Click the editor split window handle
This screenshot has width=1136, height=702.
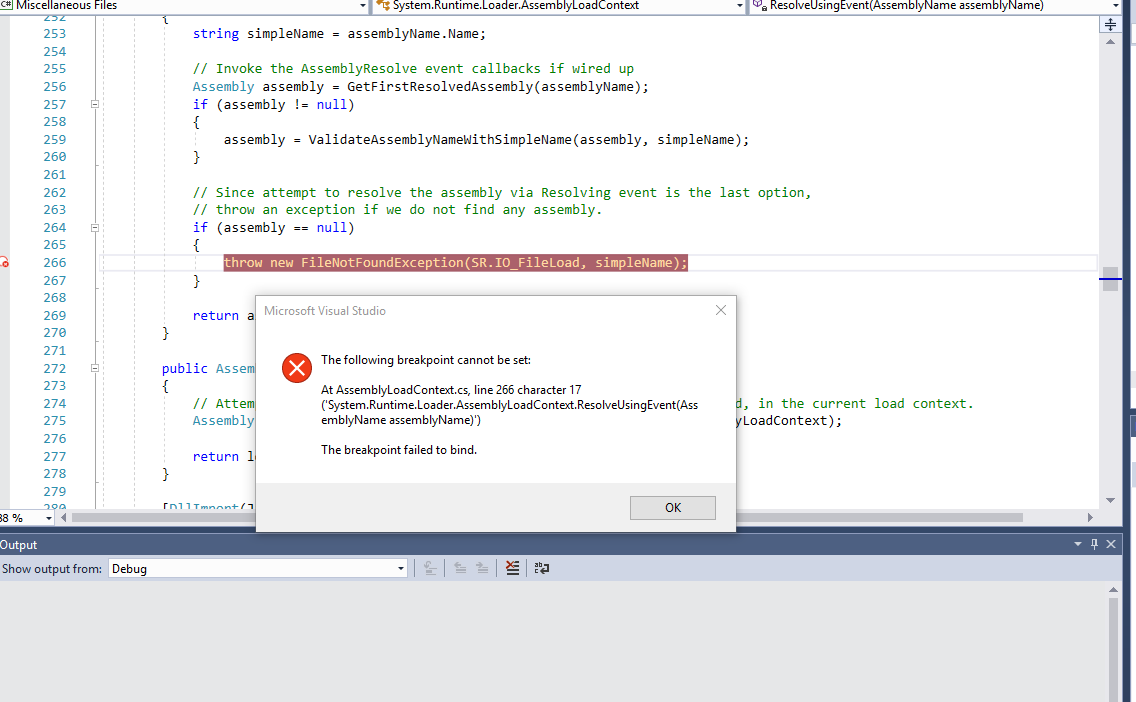click(1110, 25)
